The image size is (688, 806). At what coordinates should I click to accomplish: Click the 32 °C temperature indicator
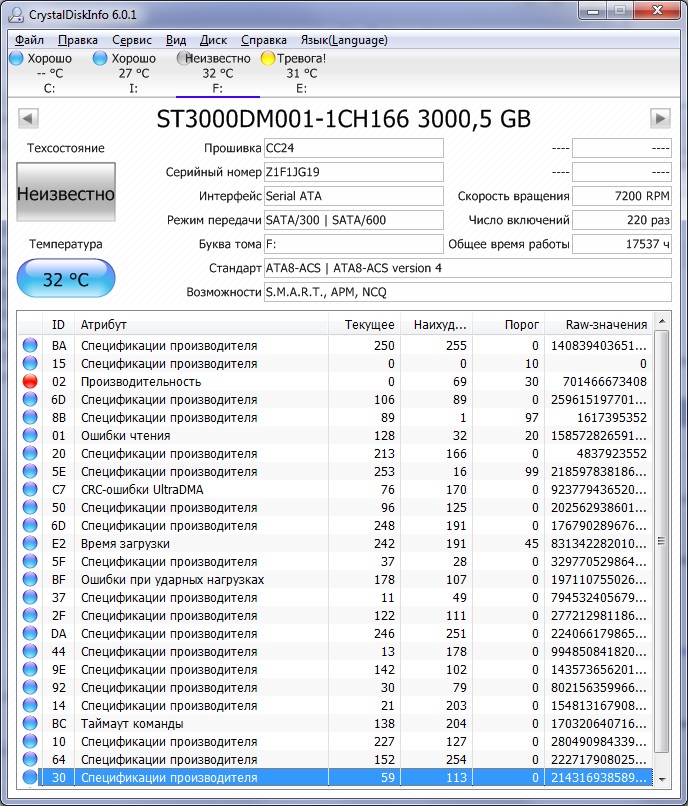pyautogui.click(x=66, y=279)
